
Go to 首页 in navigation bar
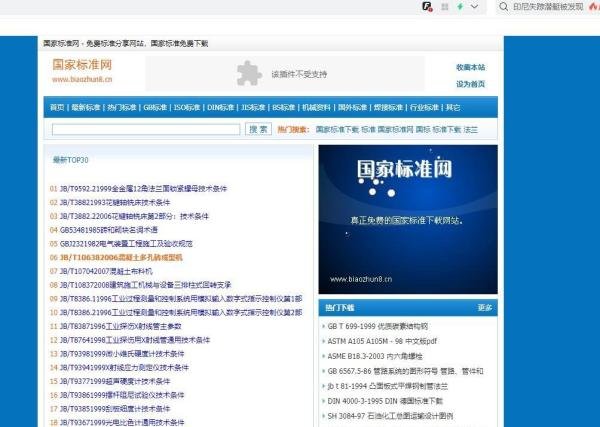57,108
